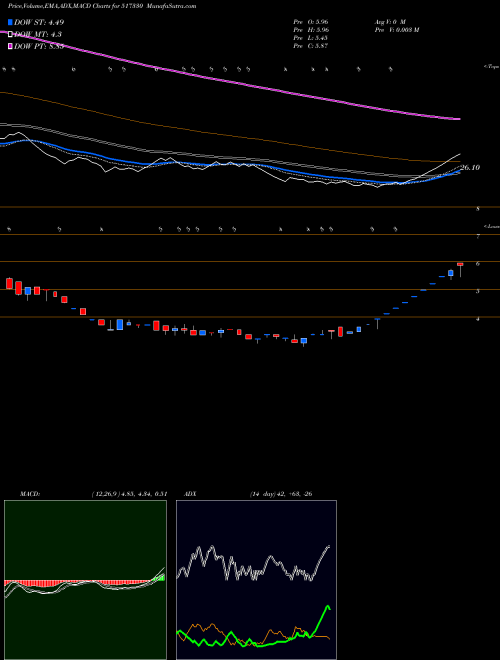The height and width of the screenshot is (660, 500).
Task: Click the 'Pre L' low value
Action: click(x=311, y=38)
